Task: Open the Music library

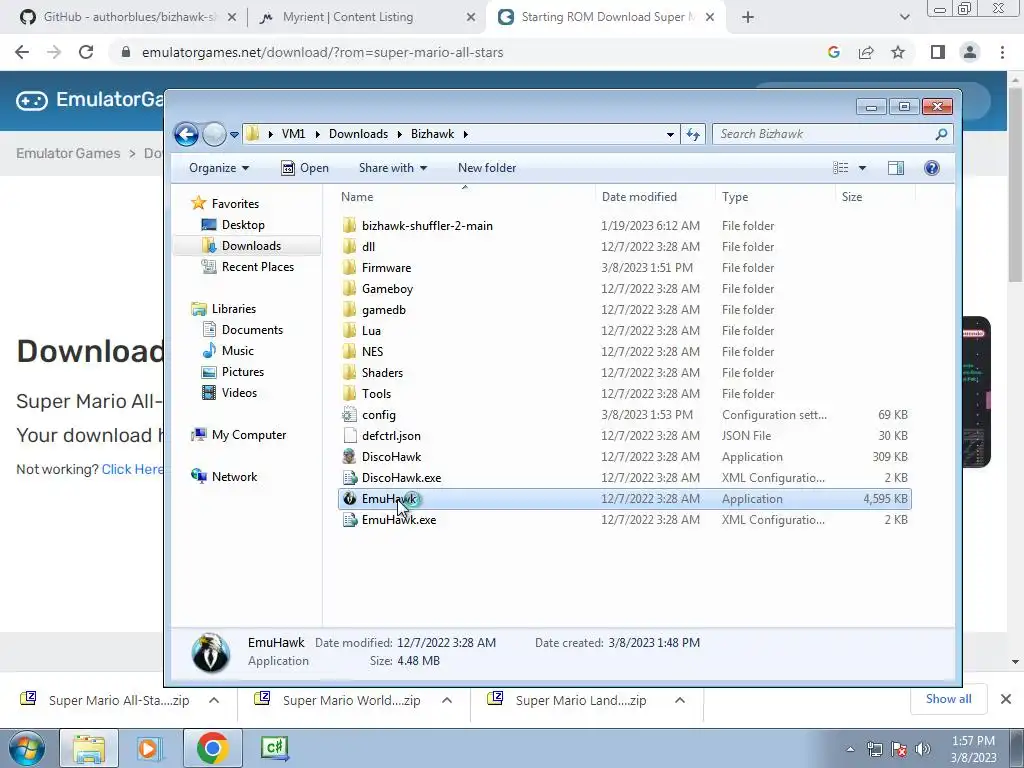Action: (x=237, y=351)
